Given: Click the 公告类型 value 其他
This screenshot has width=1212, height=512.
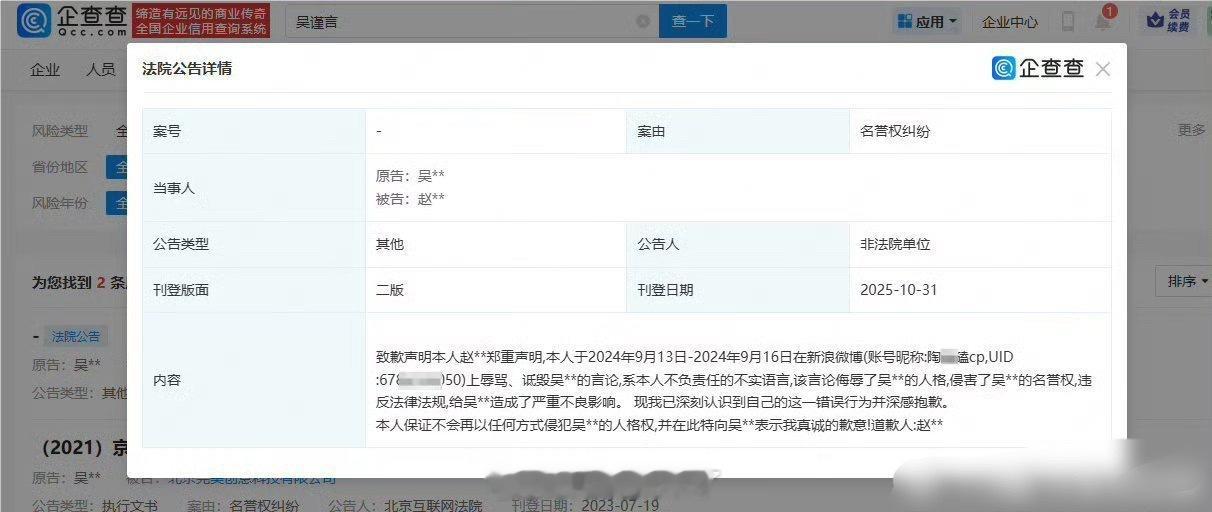Looking at the screenshot, I should [x=390, y=244].
